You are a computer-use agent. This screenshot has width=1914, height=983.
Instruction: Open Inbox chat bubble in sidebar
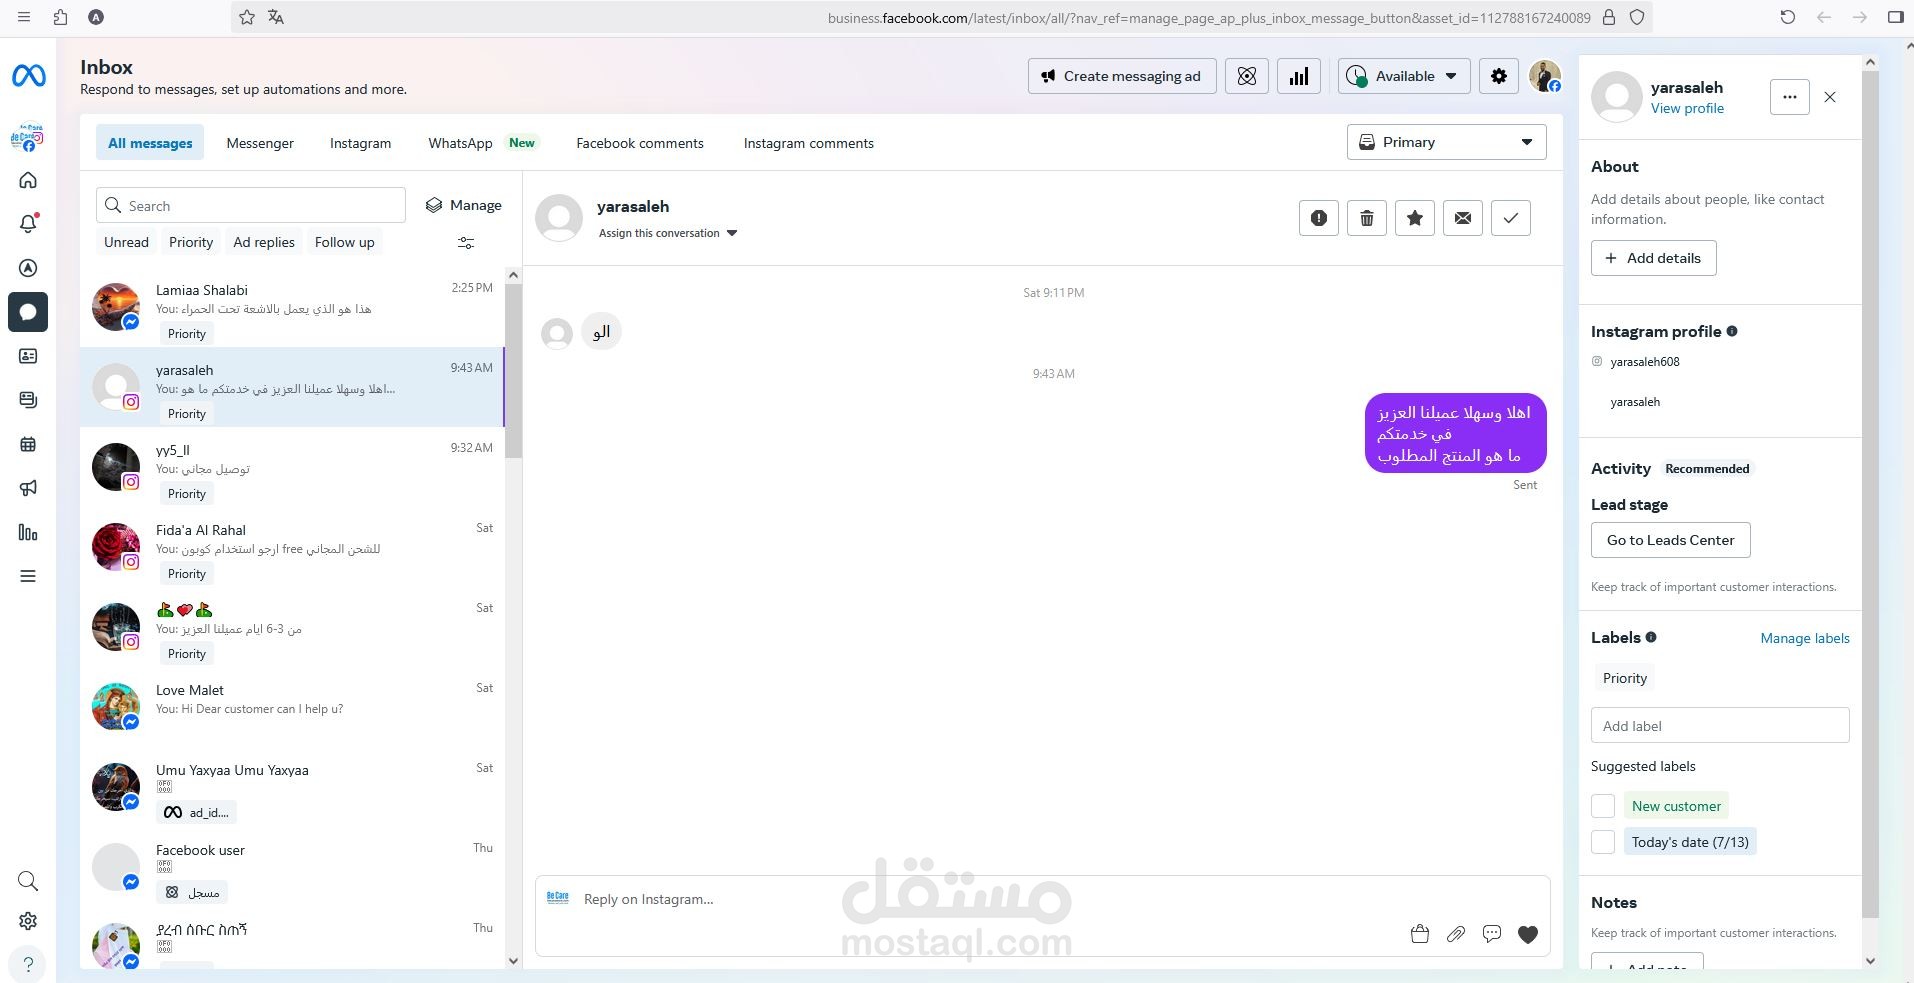(x=28, y=312)
